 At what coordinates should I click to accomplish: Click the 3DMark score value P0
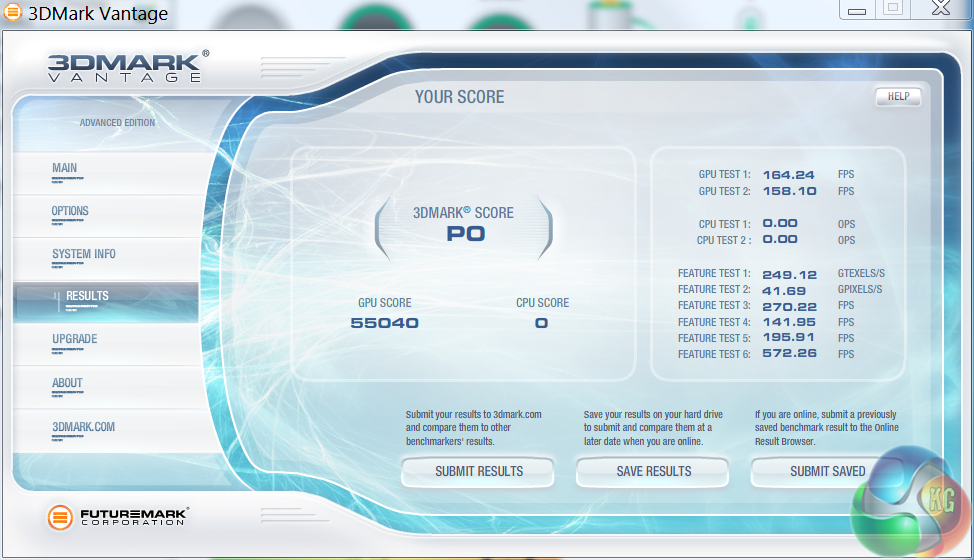point(465,234)
